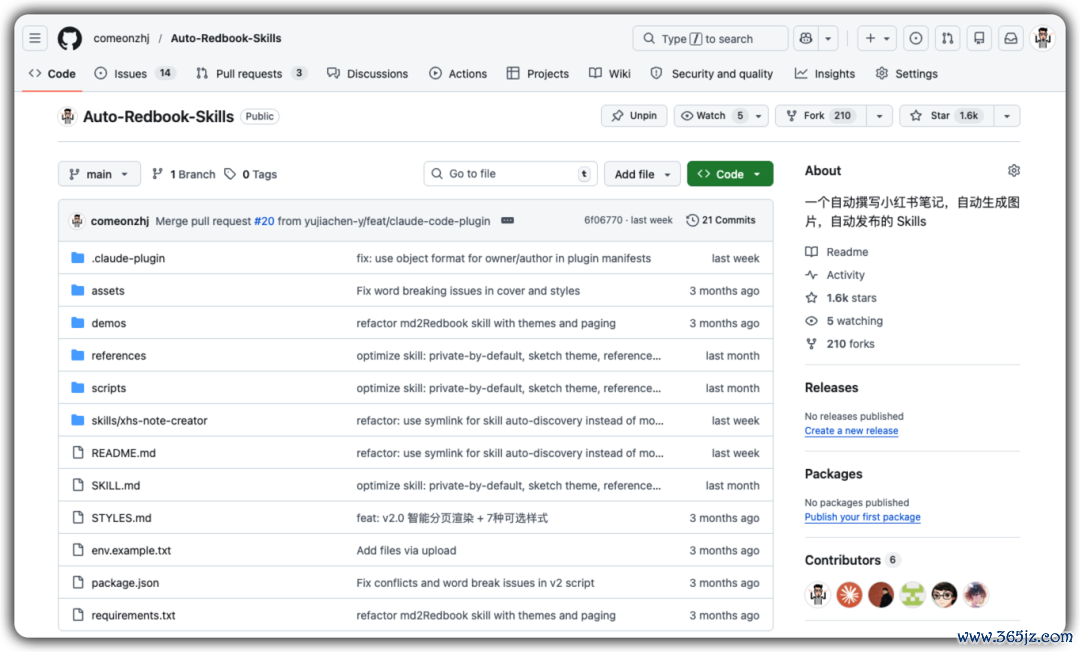Image resolution: width=1080 pixels, height=652 pixels.
Task: Click the Unpin button
Action: [x=634, y=116]
